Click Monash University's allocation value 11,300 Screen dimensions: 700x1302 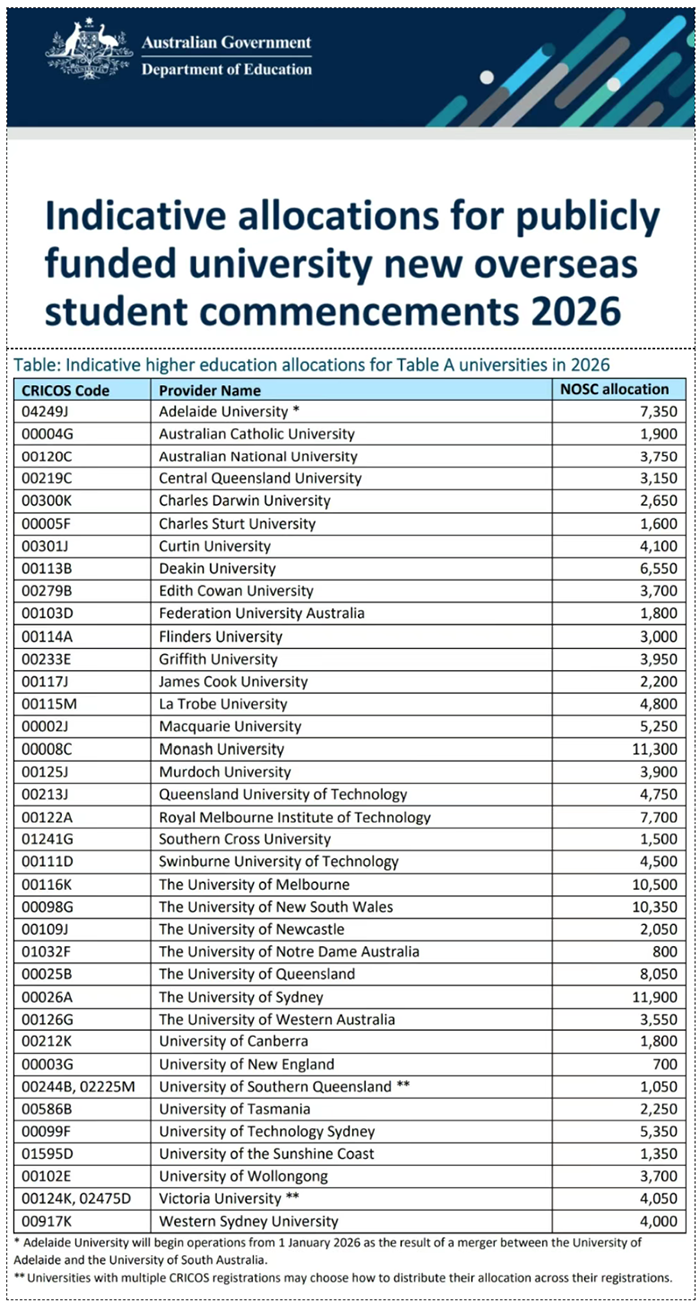(650, 749)
